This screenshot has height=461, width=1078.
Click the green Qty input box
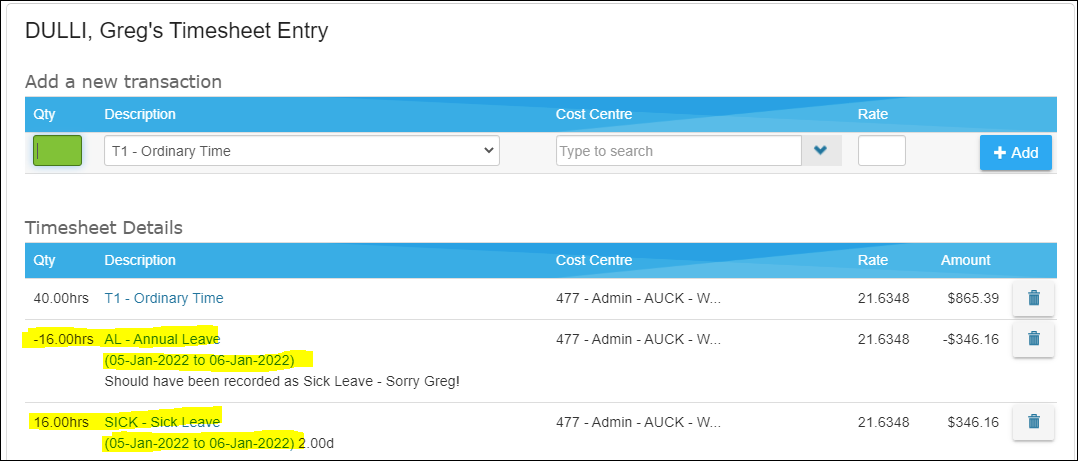coord(58,150)
